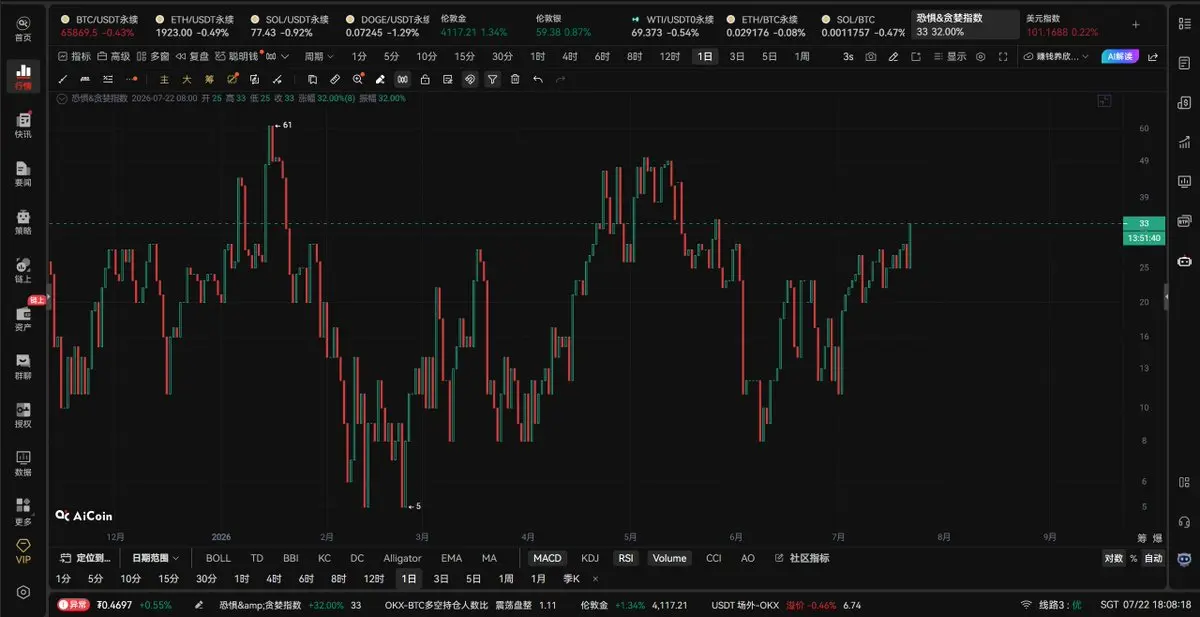Screen dimensions: 1200x617
Task: Enable 对数 logarithmic scale
Action: coord(1113,558)
